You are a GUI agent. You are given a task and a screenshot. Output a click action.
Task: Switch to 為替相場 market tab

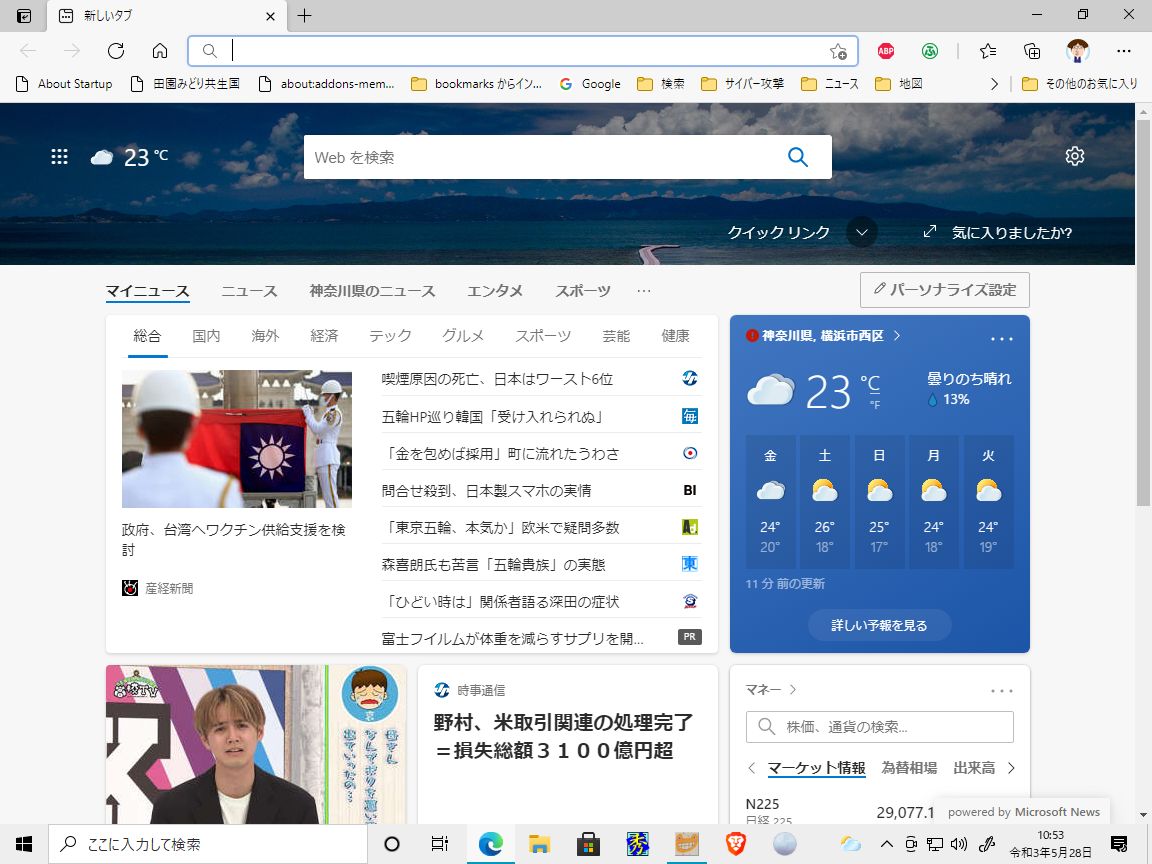pos(909,768)
